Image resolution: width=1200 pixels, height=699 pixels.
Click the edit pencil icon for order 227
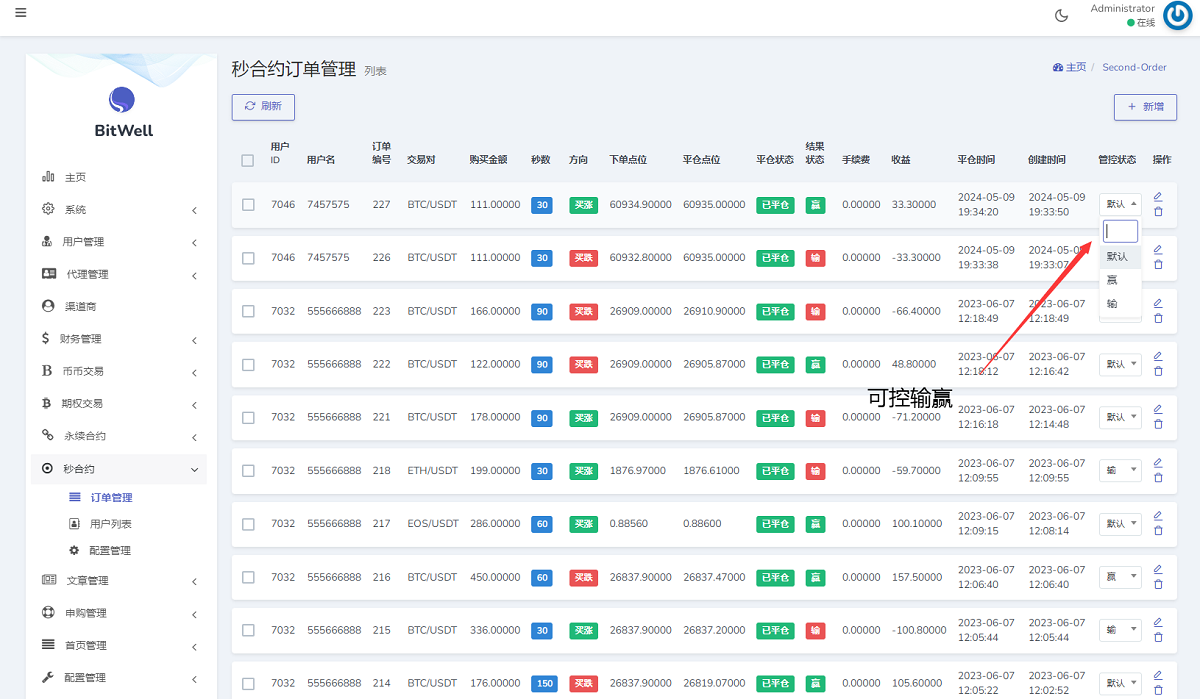click(x=1158, y=196)
